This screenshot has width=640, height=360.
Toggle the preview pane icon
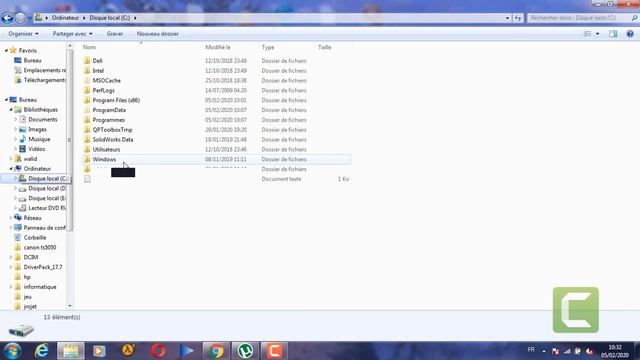click(x=613, y=34)
